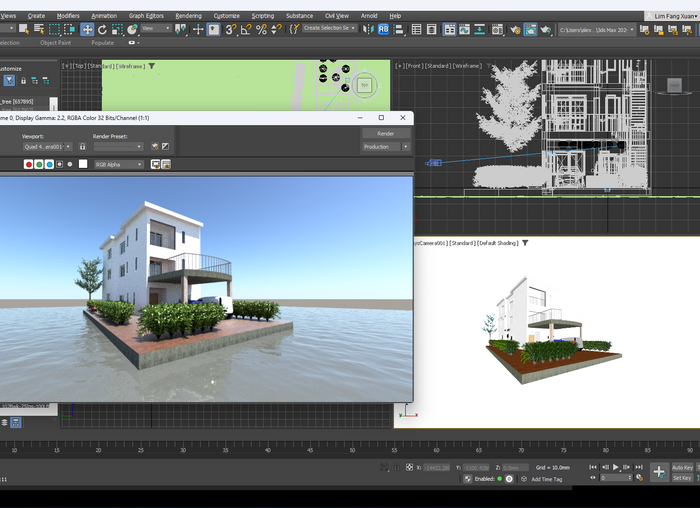Open Create menu
Image resolution: width=700 pixels, height=508 pixels.
[36, 16]
